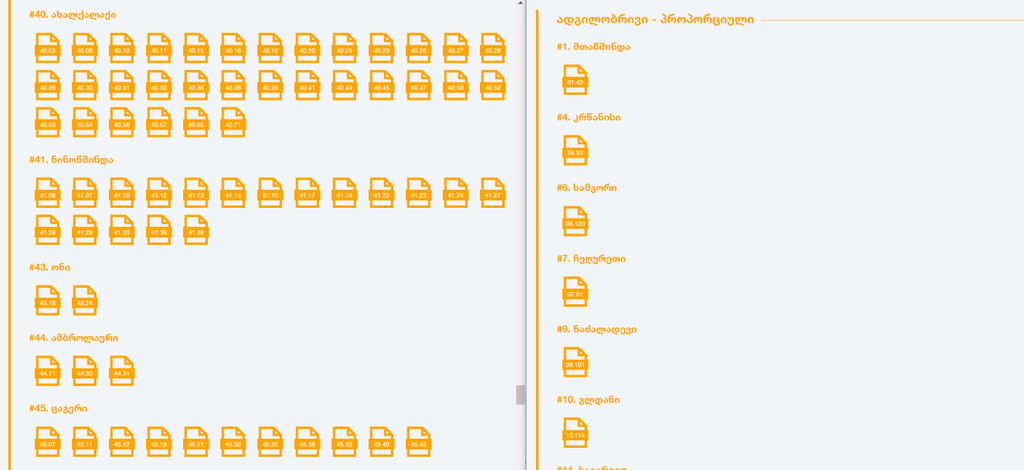Open the 40.44 file icon
Screen dimensions: 1024x470
pos(345,86)
